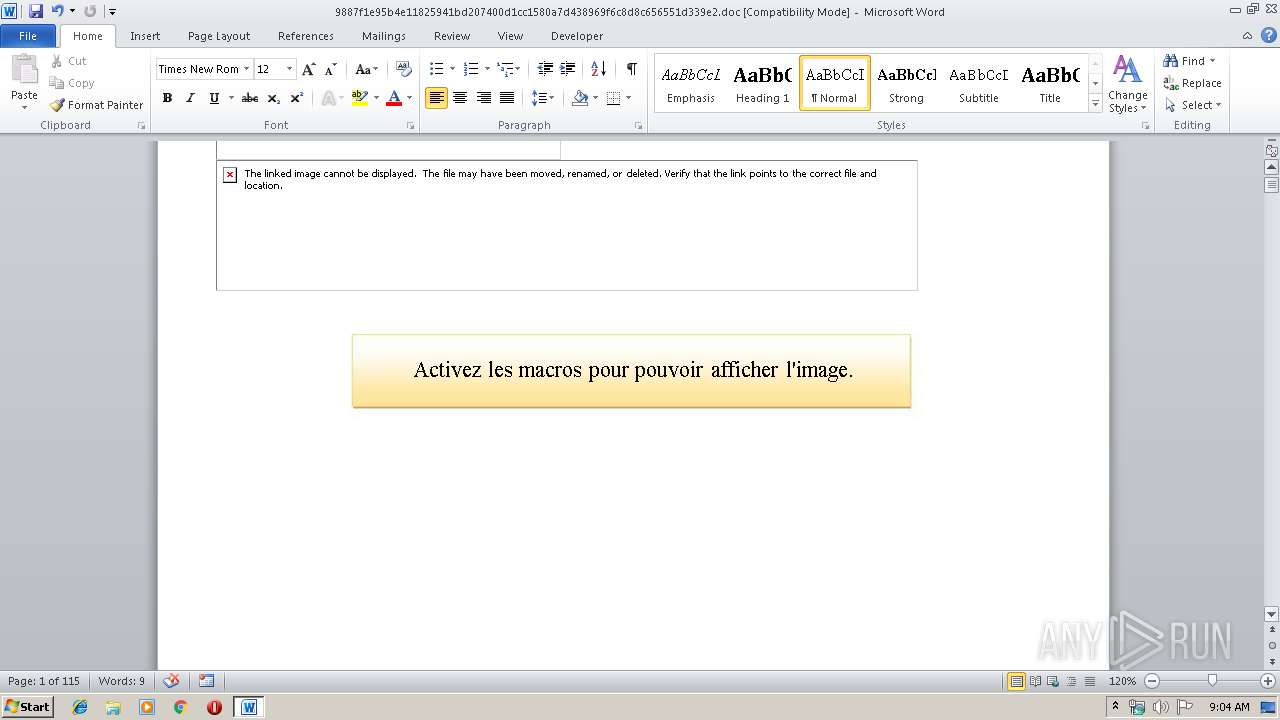Click Format Painter
Screen dimensions: 1280x720
point(96,105)
